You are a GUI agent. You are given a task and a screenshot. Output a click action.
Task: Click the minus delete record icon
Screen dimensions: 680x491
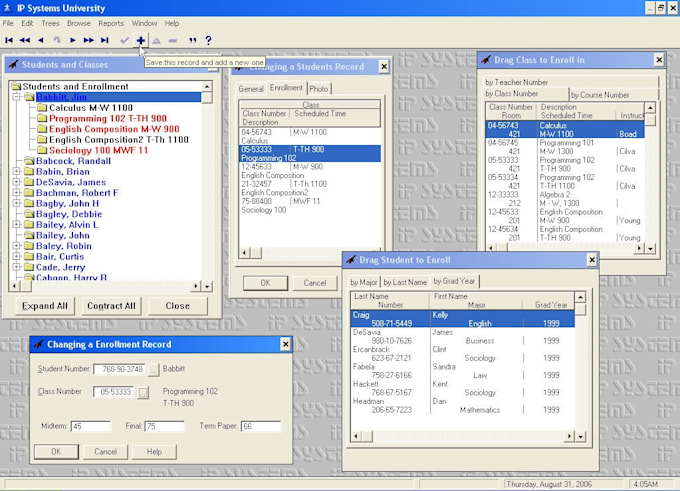[x=173, y=41]
